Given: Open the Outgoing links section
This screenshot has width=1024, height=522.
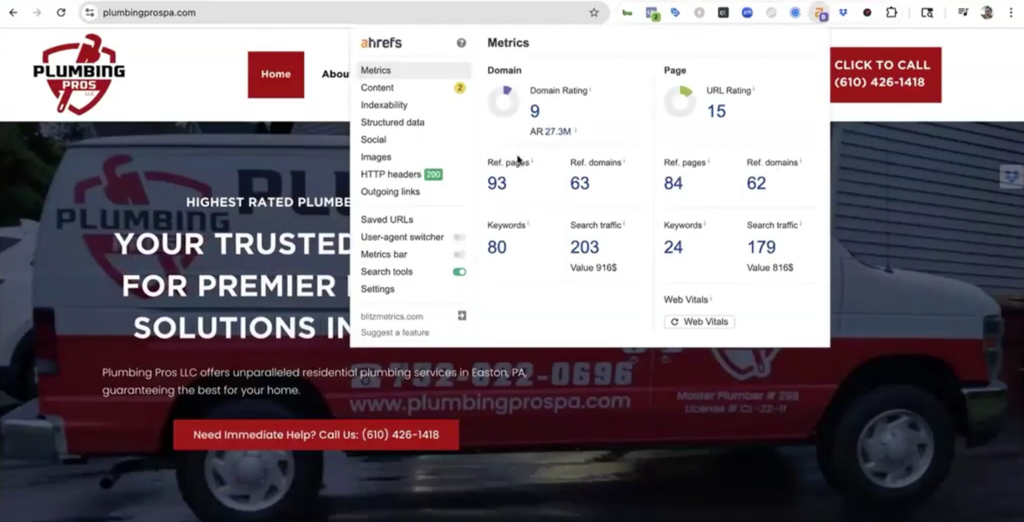Looking at the screenshot, I should [390, 191].
